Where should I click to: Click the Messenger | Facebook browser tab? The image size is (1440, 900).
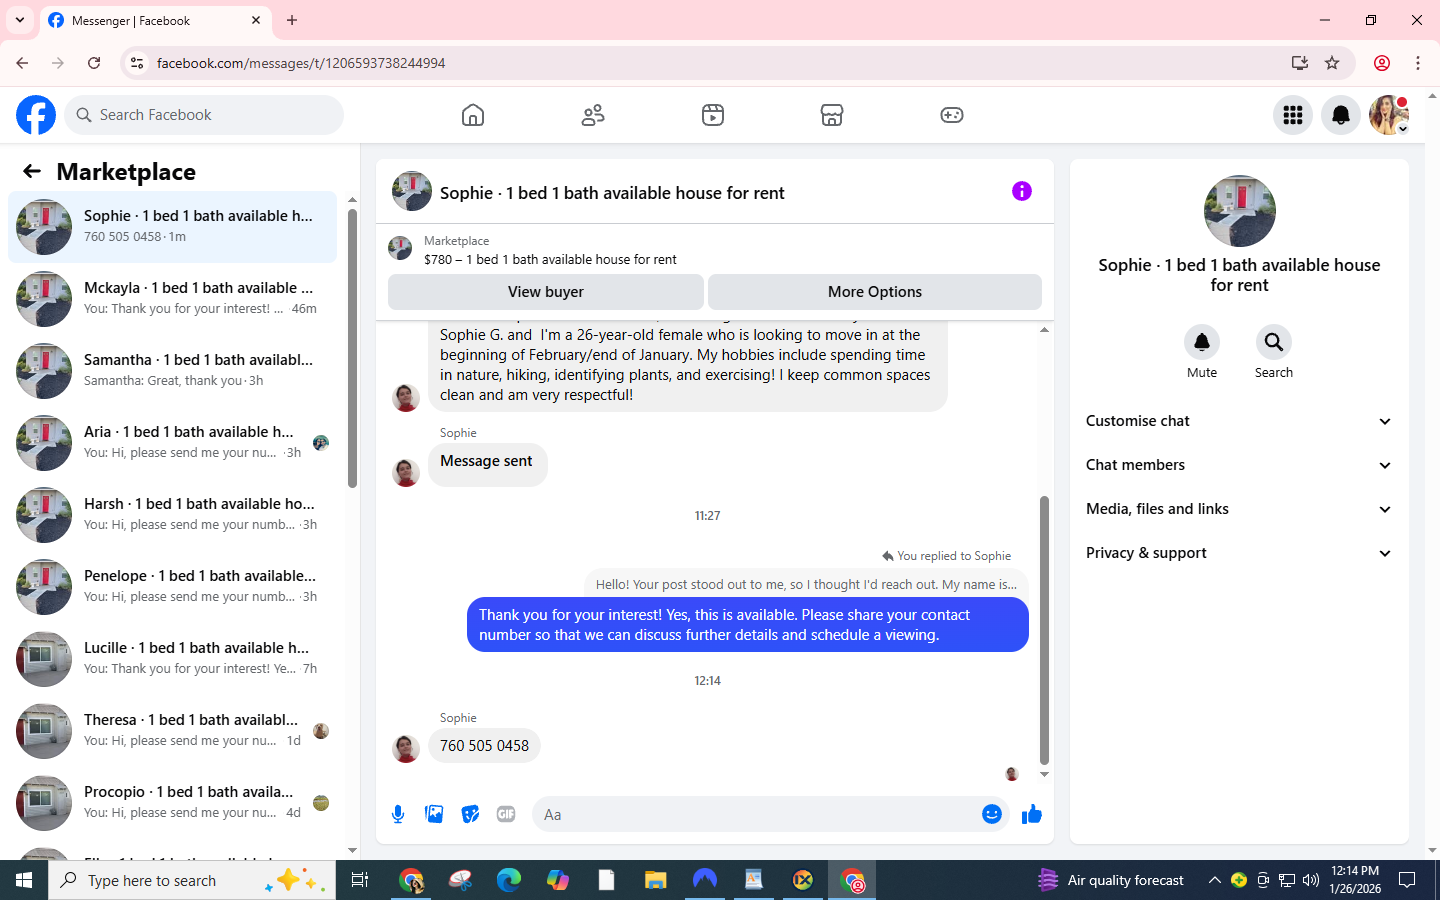coord(156,20)
